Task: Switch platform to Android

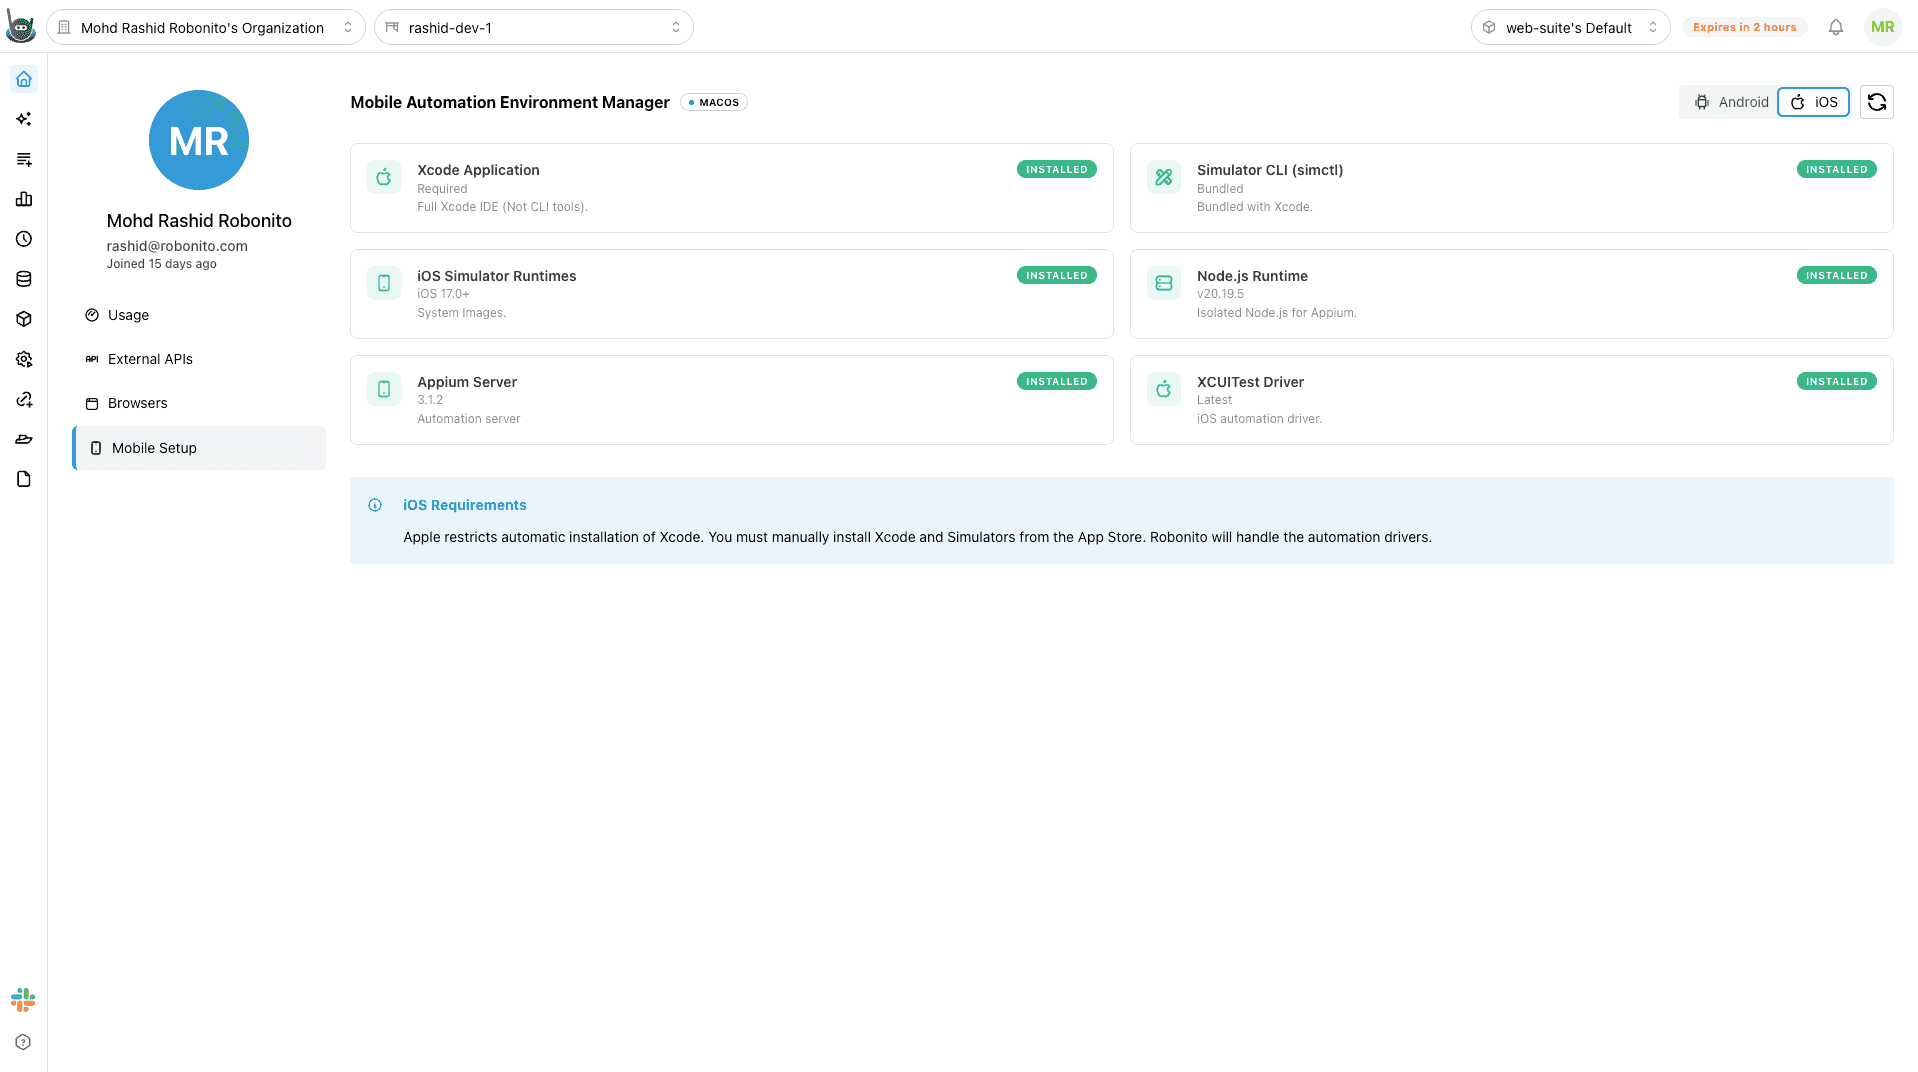Action: pos(1731,102)
